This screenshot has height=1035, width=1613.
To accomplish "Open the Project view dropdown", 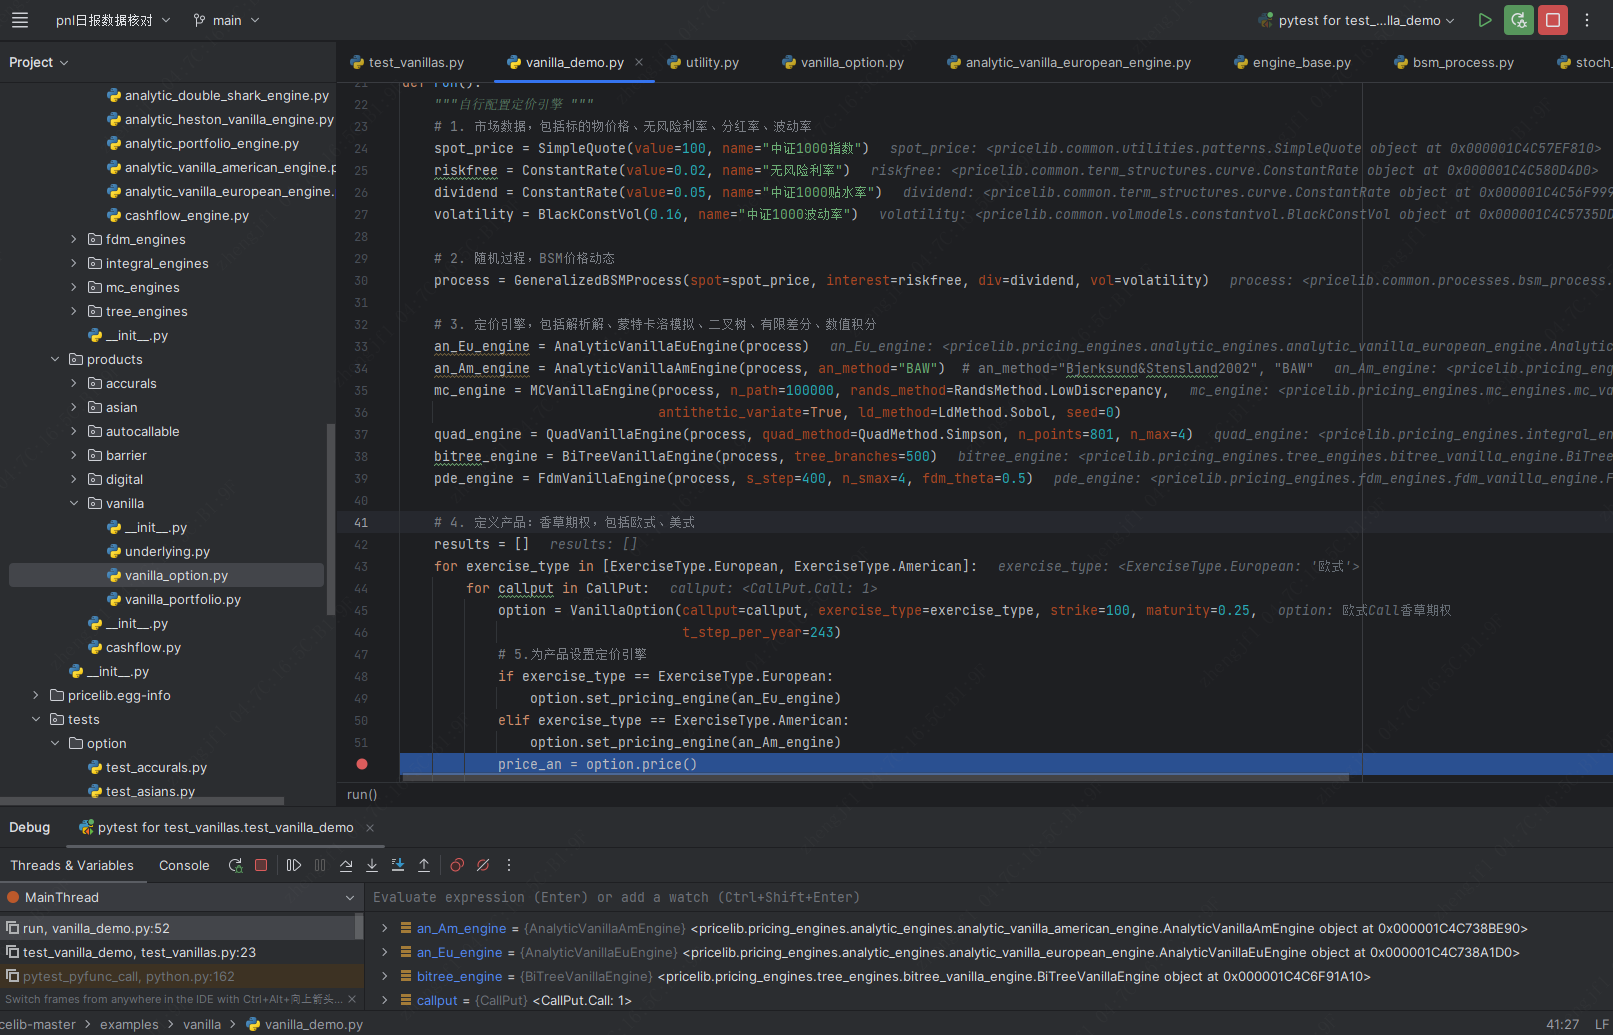I will tap(39, 62).
